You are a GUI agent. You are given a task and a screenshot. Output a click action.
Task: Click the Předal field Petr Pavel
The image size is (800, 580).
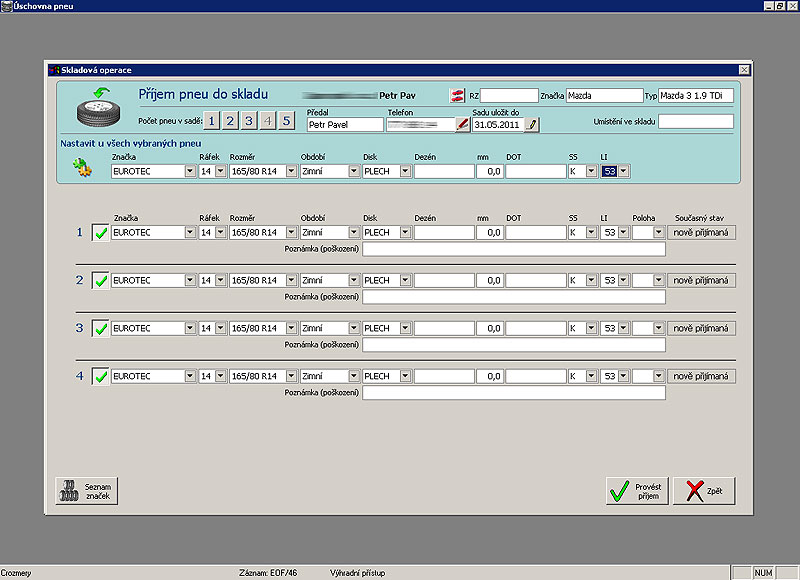[x=345, y=124]
